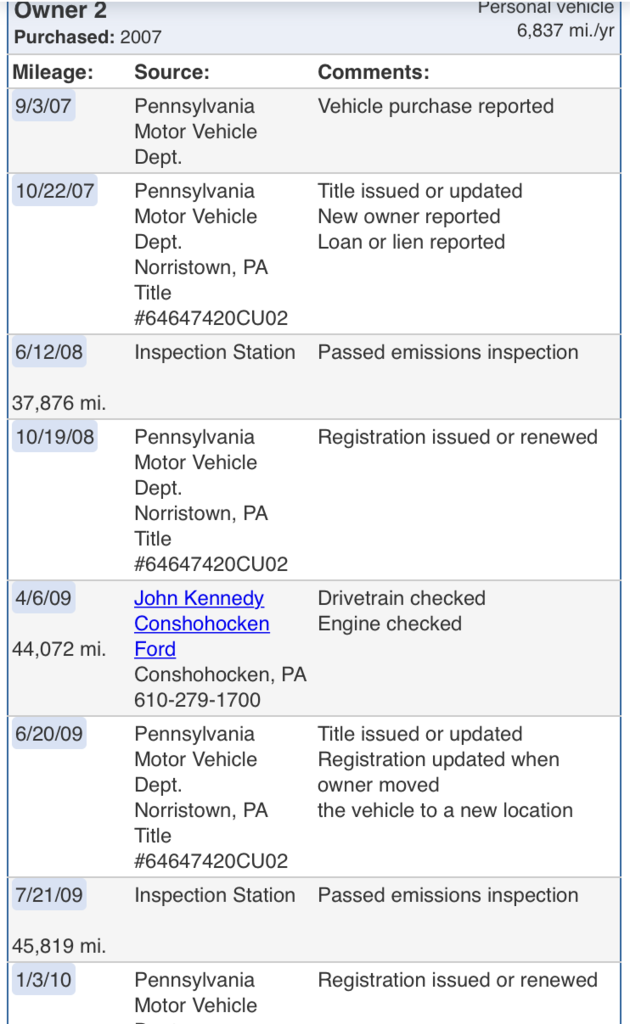Image resolution: width=630 pixels, height=1024 pixels.
Task: Select the 9/3/07 date badge
Action: [x=43, y=106]
